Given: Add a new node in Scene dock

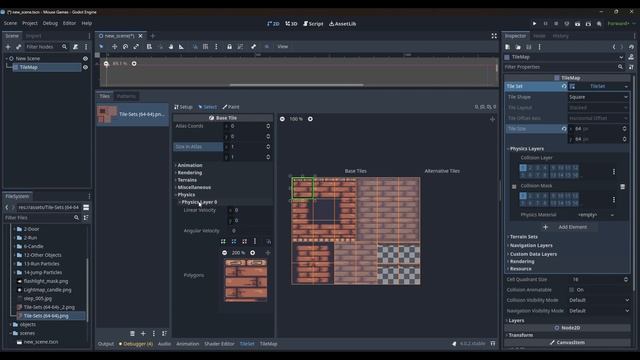Looking at the screenshot, I should point(8,47).
